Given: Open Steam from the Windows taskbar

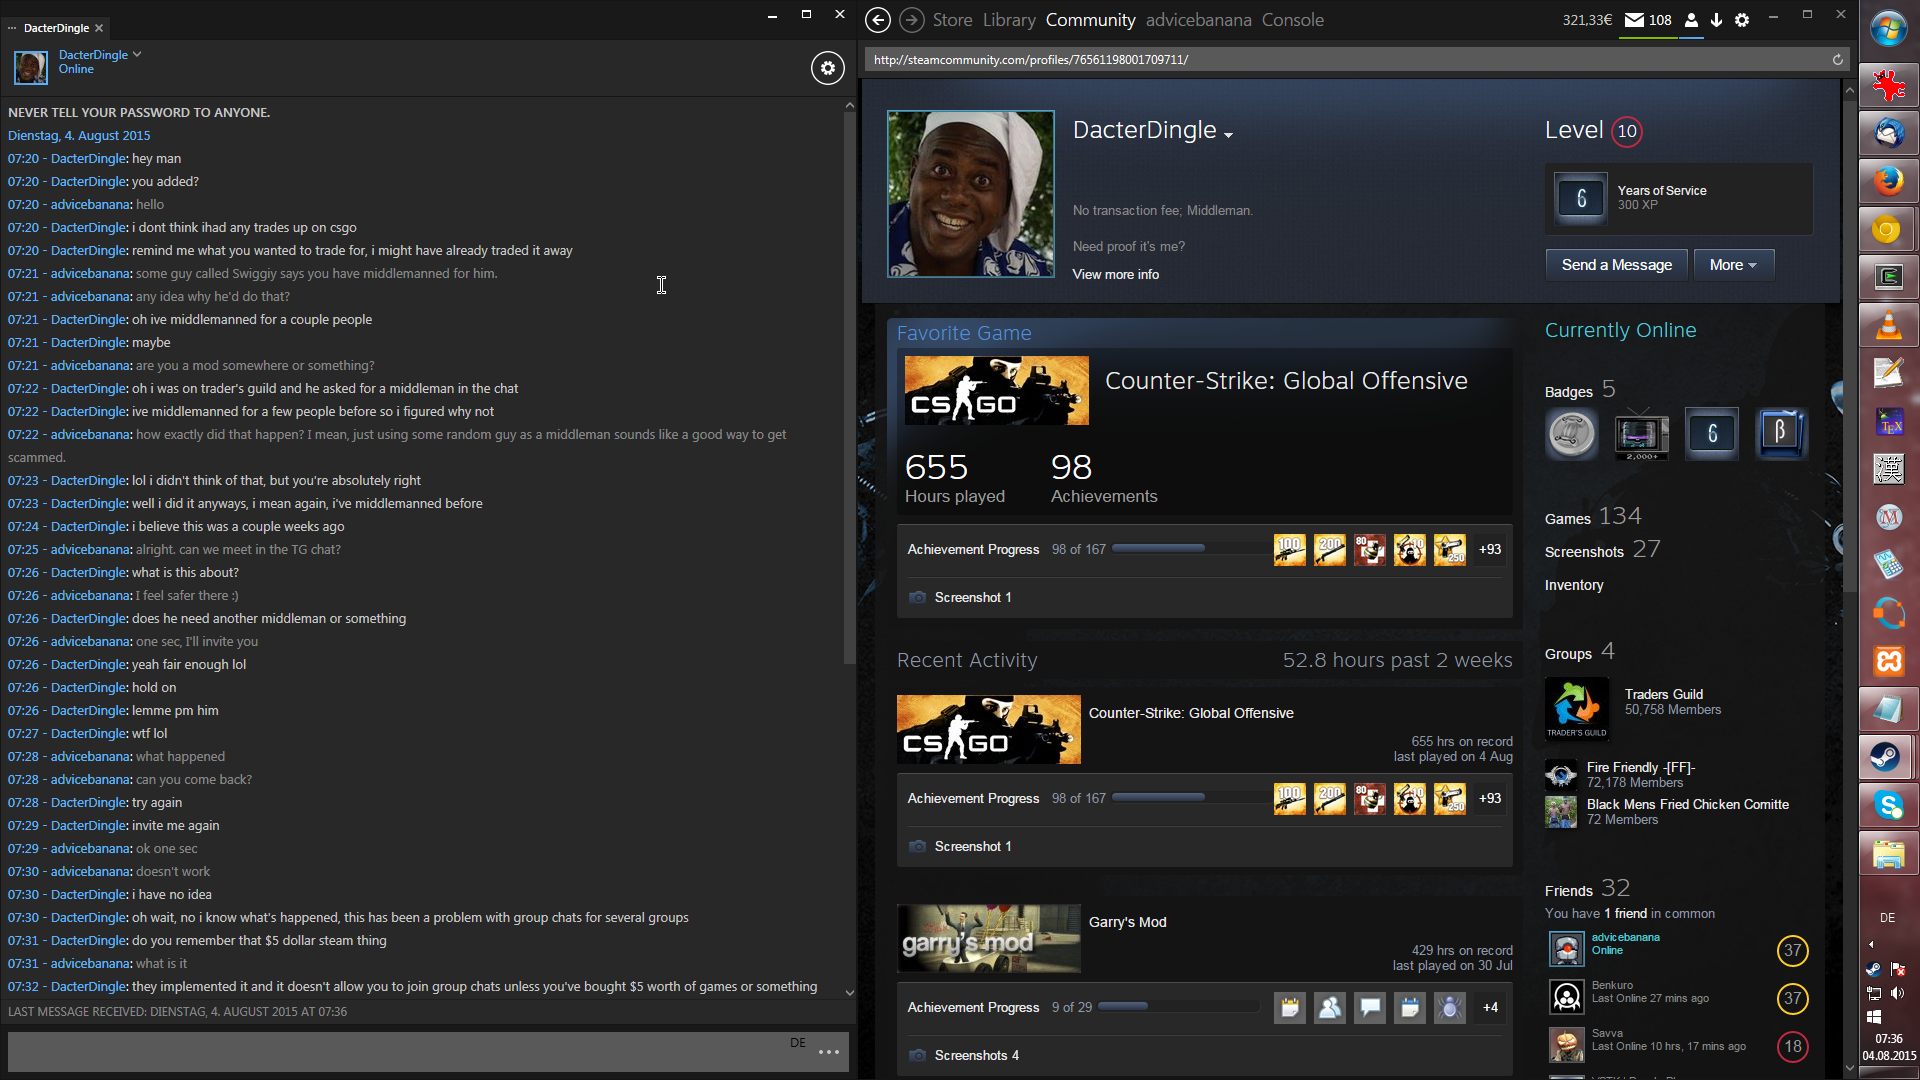Looking at the screenshot, I should [1887, 757].
